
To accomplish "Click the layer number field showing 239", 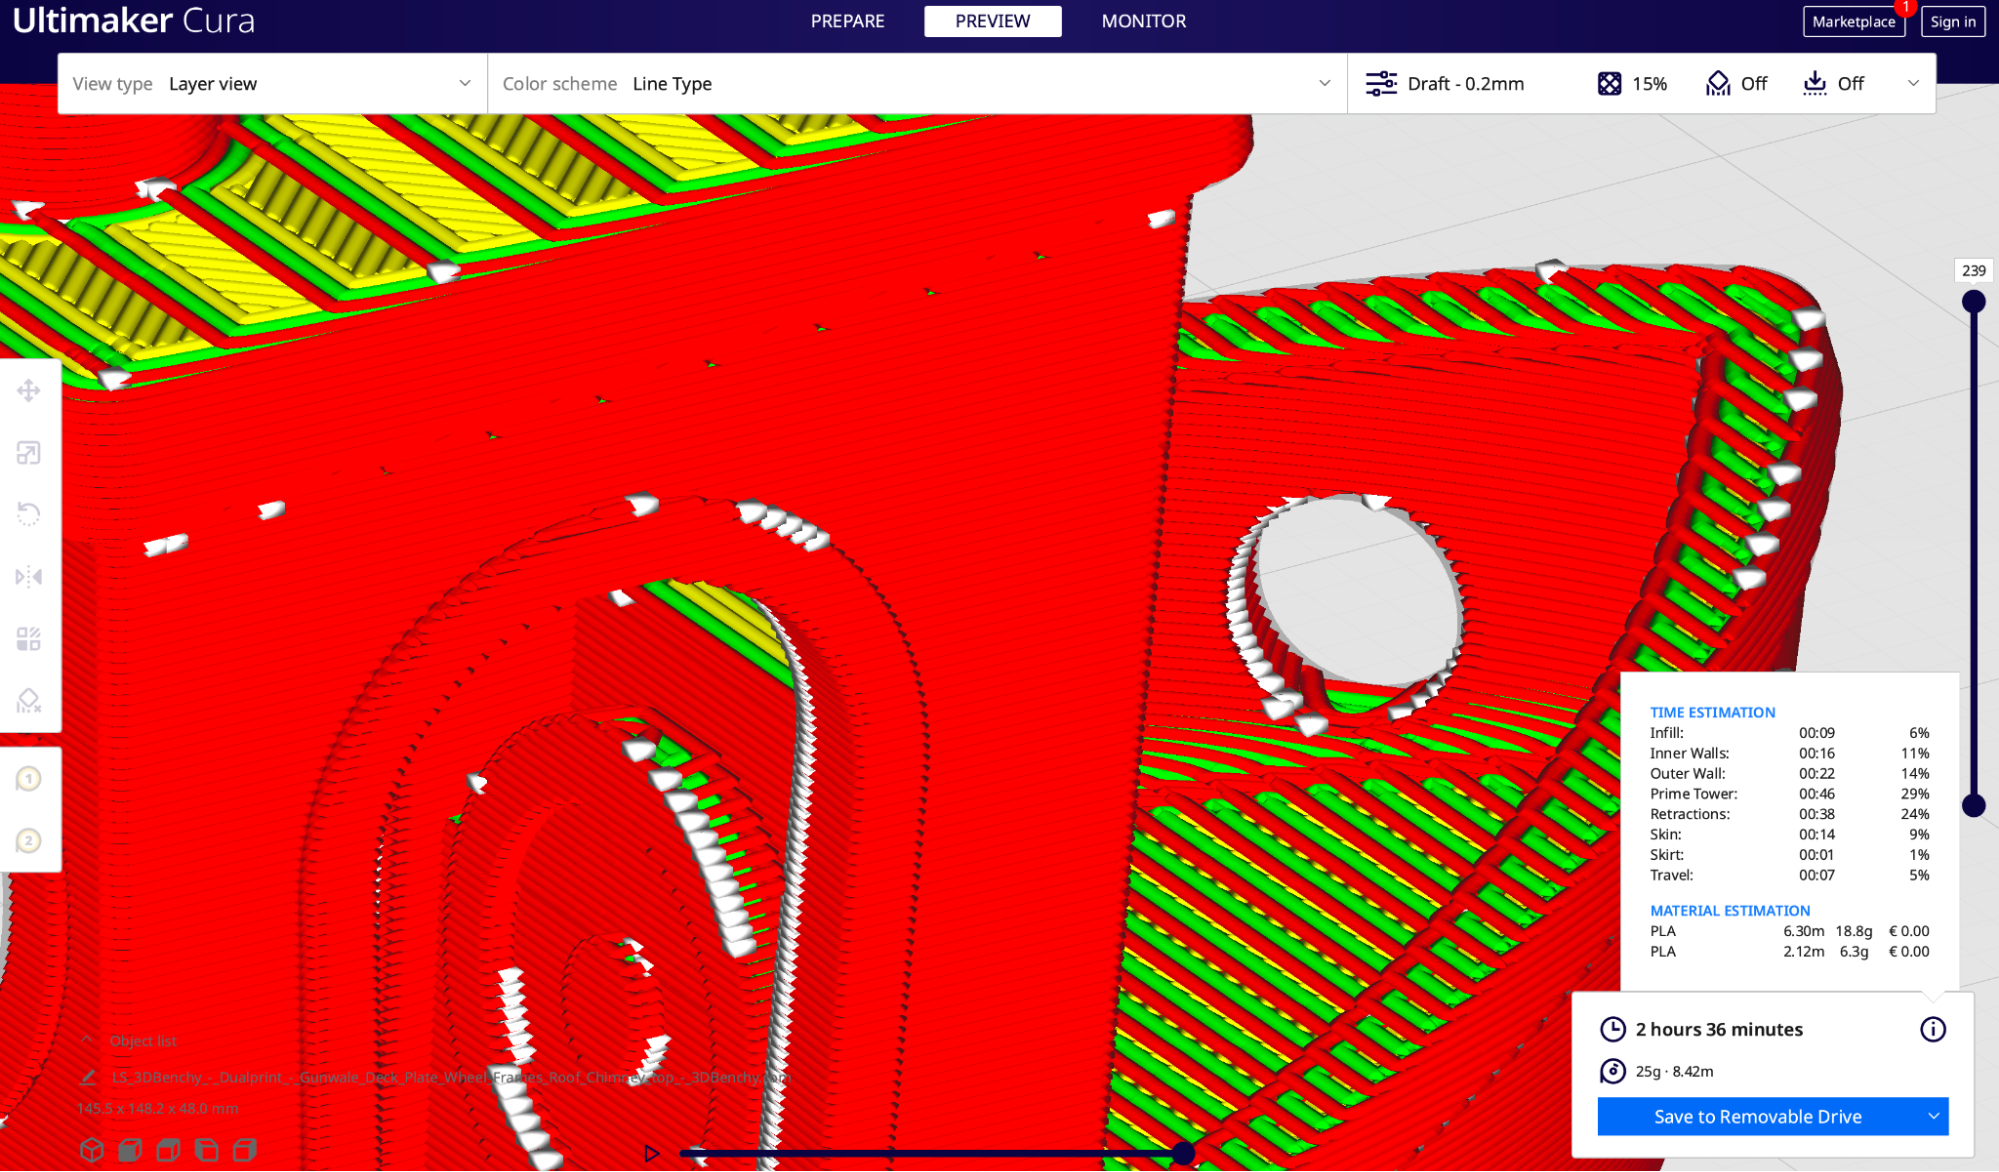I will tap(1973, 271).
